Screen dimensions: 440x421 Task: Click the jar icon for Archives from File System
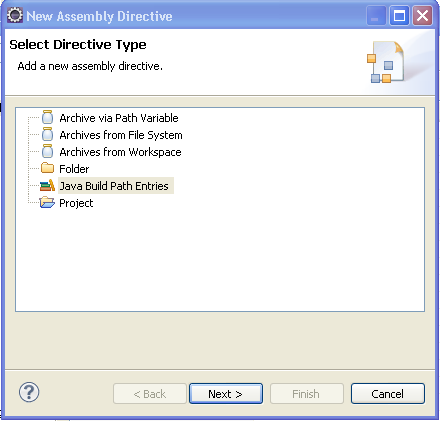click(47, 135)
